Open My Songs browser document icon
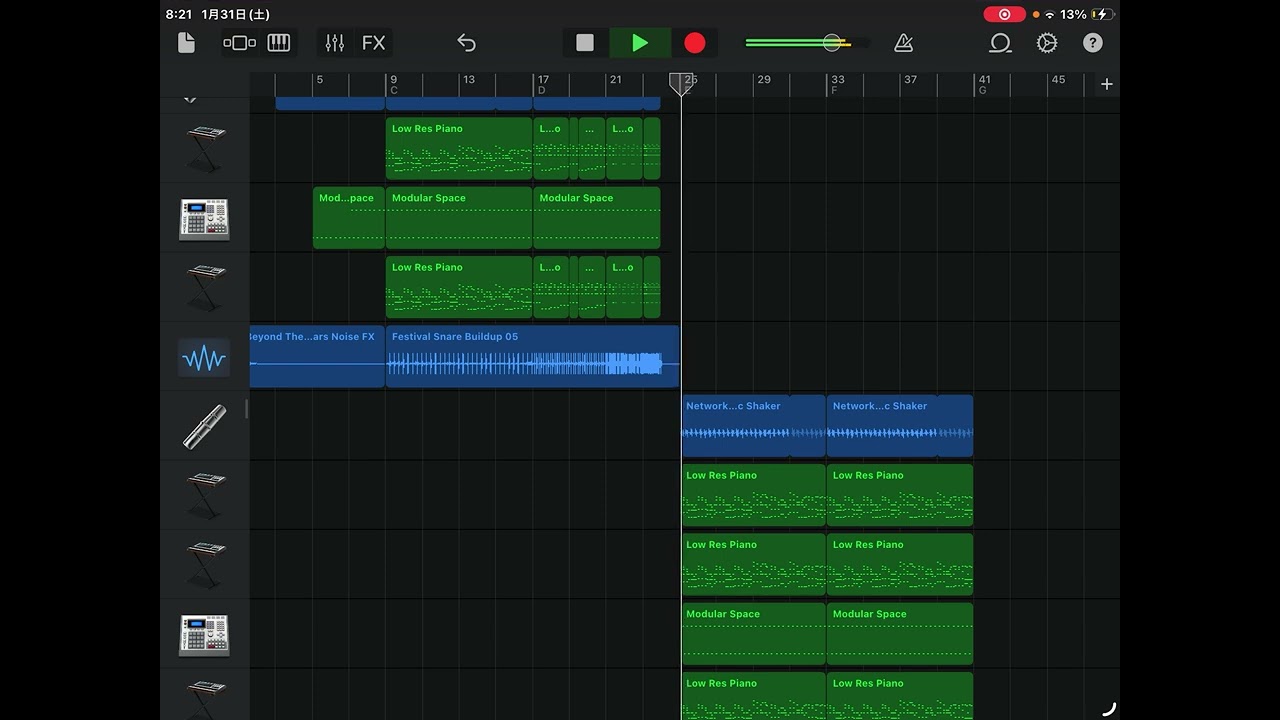The width and height of the screenshot is (1280, 720). point(186,43)
